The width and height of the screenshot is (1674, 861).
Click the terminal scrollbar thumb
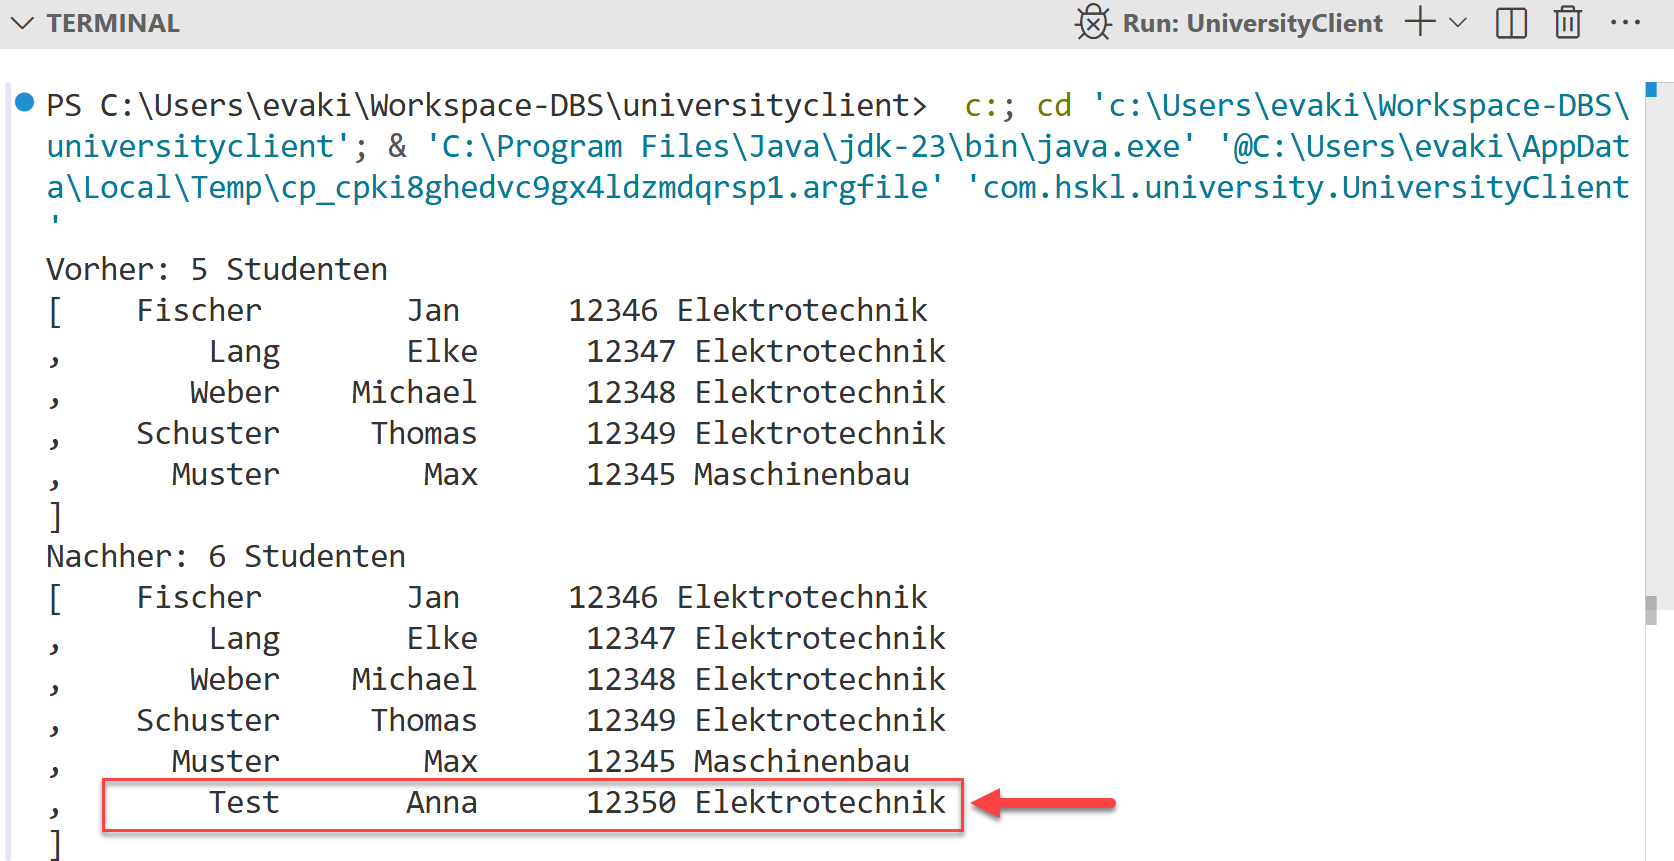click(x=1651, y=609)
